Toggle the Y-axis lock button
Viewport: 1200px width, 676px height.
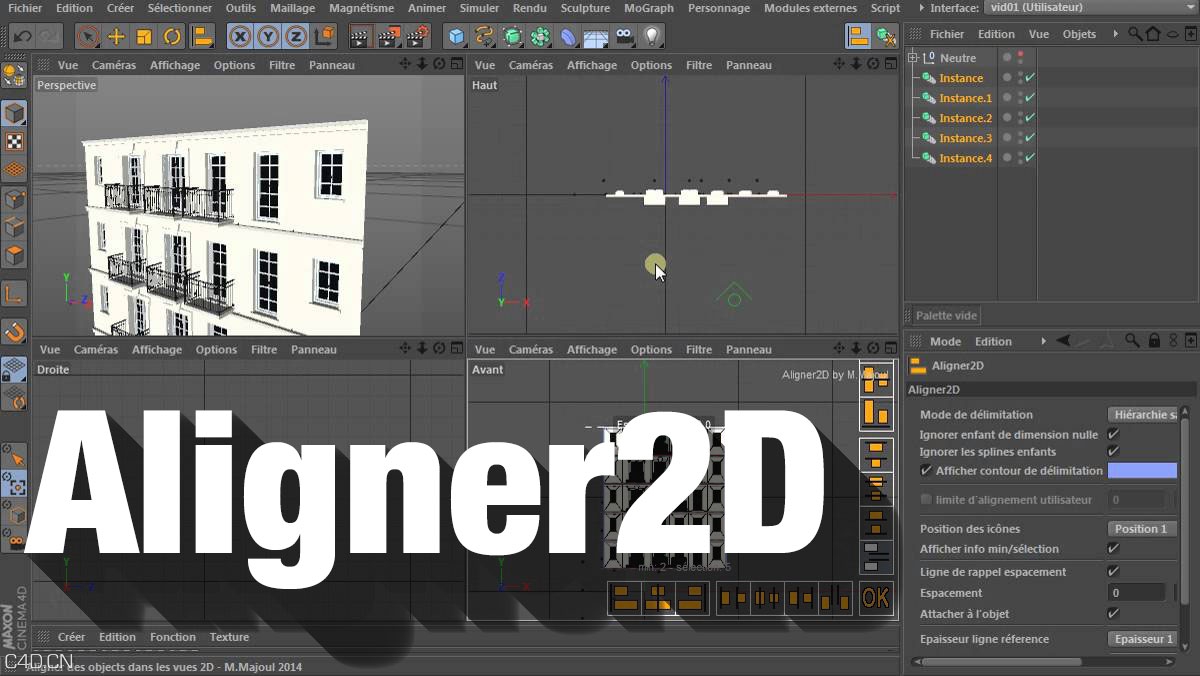click(266, 35)
